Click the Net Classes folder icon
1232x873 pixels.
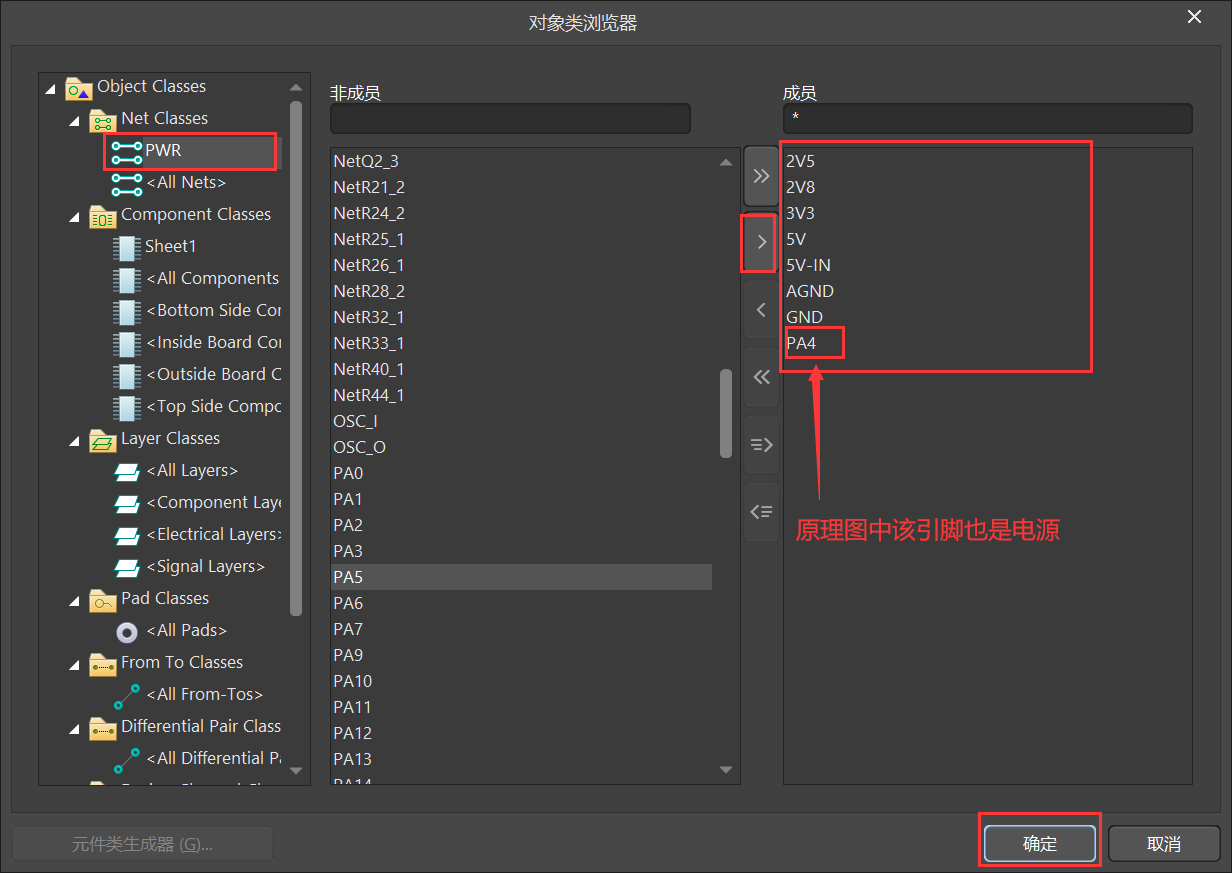tap(103, 120)
